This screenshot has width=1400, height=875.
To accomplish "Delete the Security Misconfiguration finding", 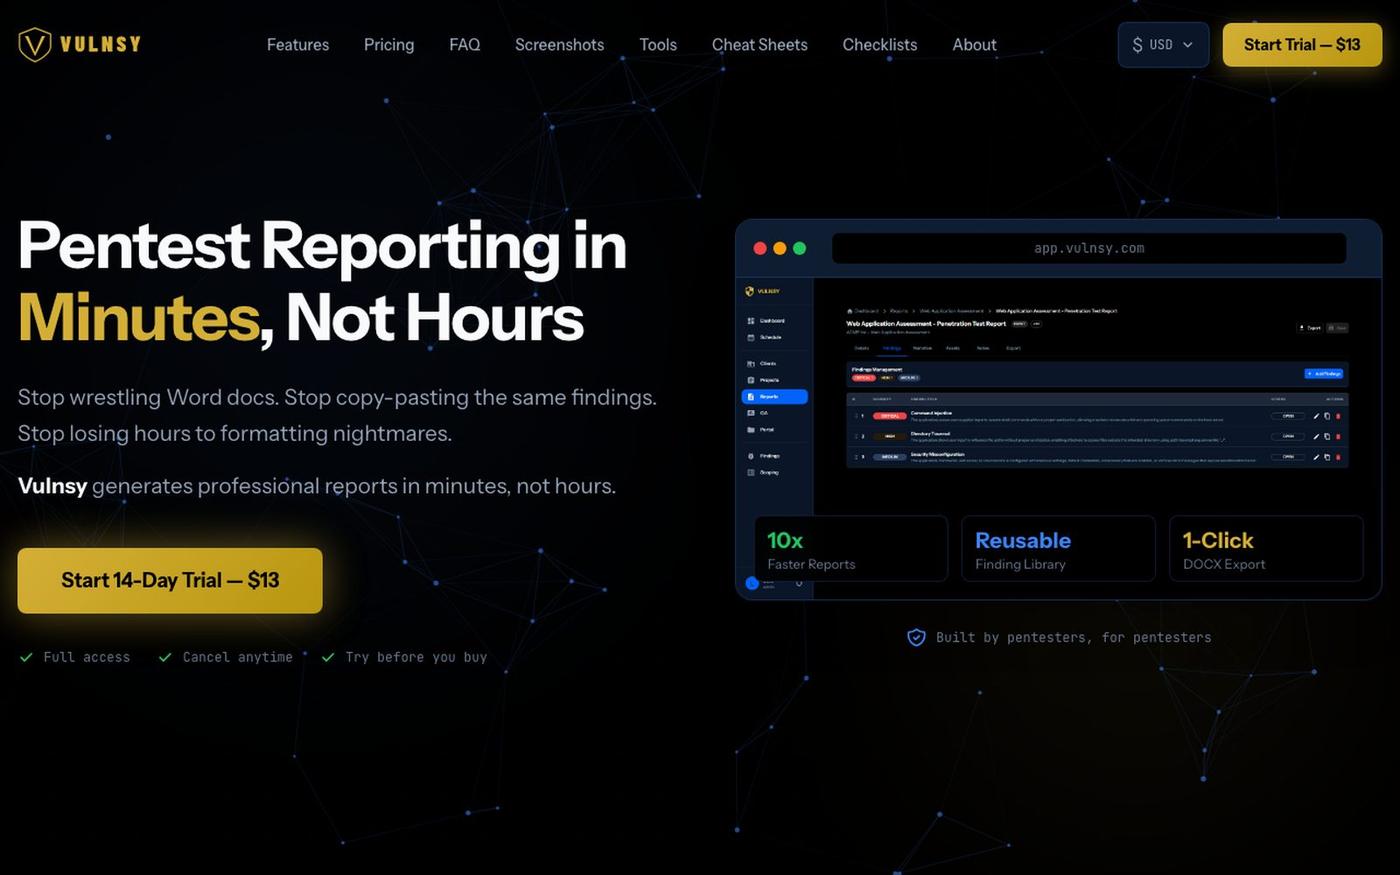I will pos(1338,457).
